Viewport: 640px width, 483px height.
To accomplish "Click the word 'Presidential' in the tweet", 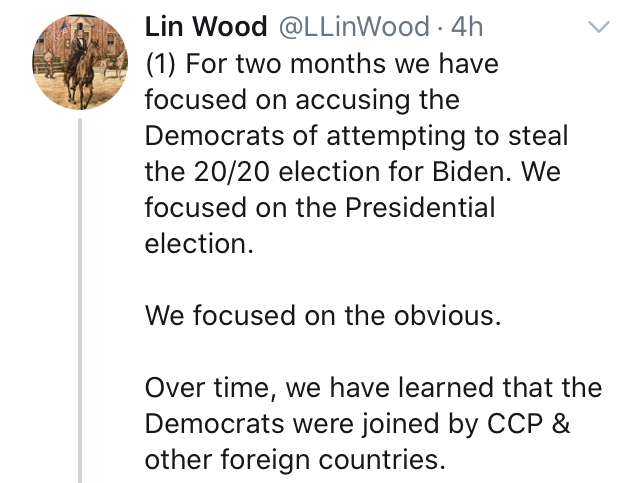I will tap(420, 207).
